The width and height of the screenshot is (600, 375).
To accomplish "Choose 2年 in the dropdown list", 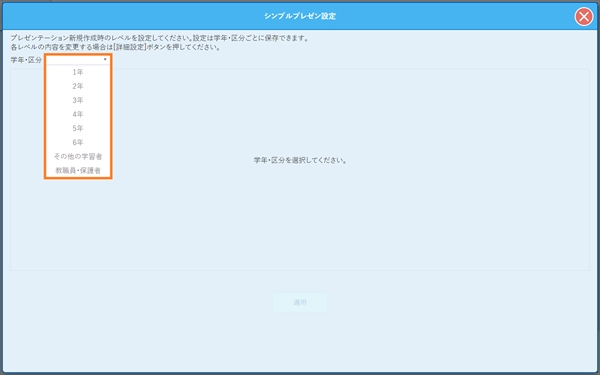I will (78, 86).
